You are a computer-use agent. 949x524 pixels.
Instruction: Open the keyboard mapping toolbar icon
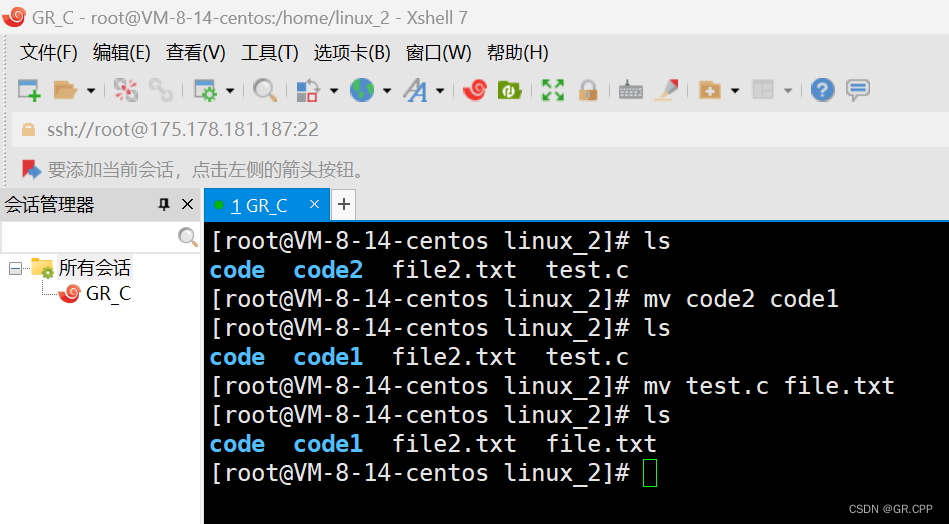pyautogui.click(x=631, y=91)
